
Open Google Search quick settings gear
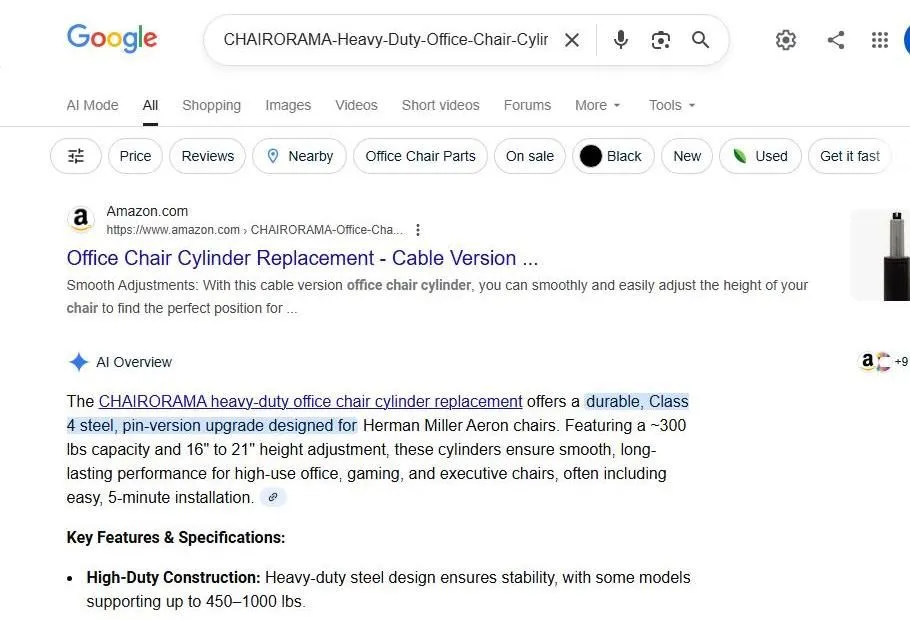[786, 40]
